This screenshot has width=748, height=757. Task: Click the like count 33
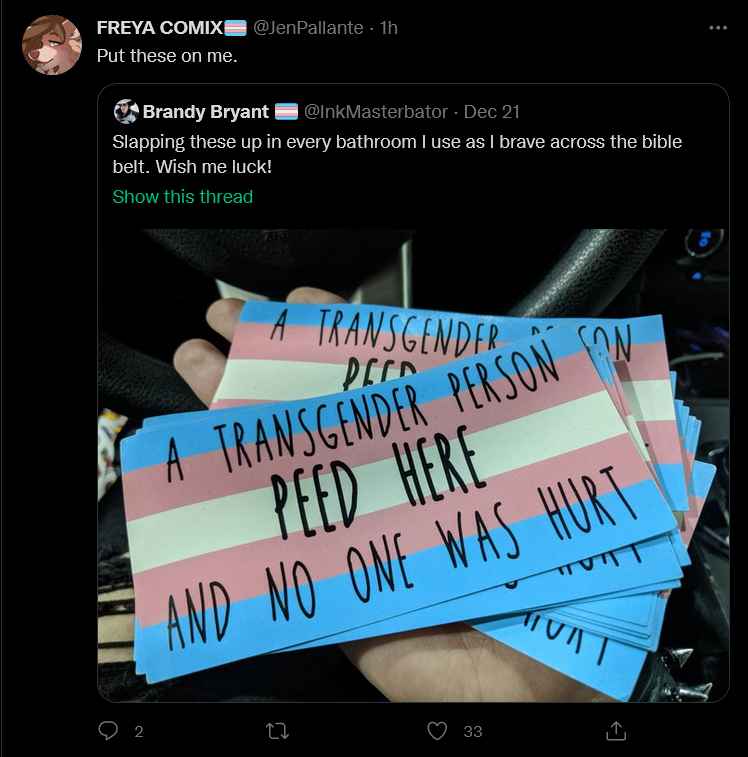[473, 731]
